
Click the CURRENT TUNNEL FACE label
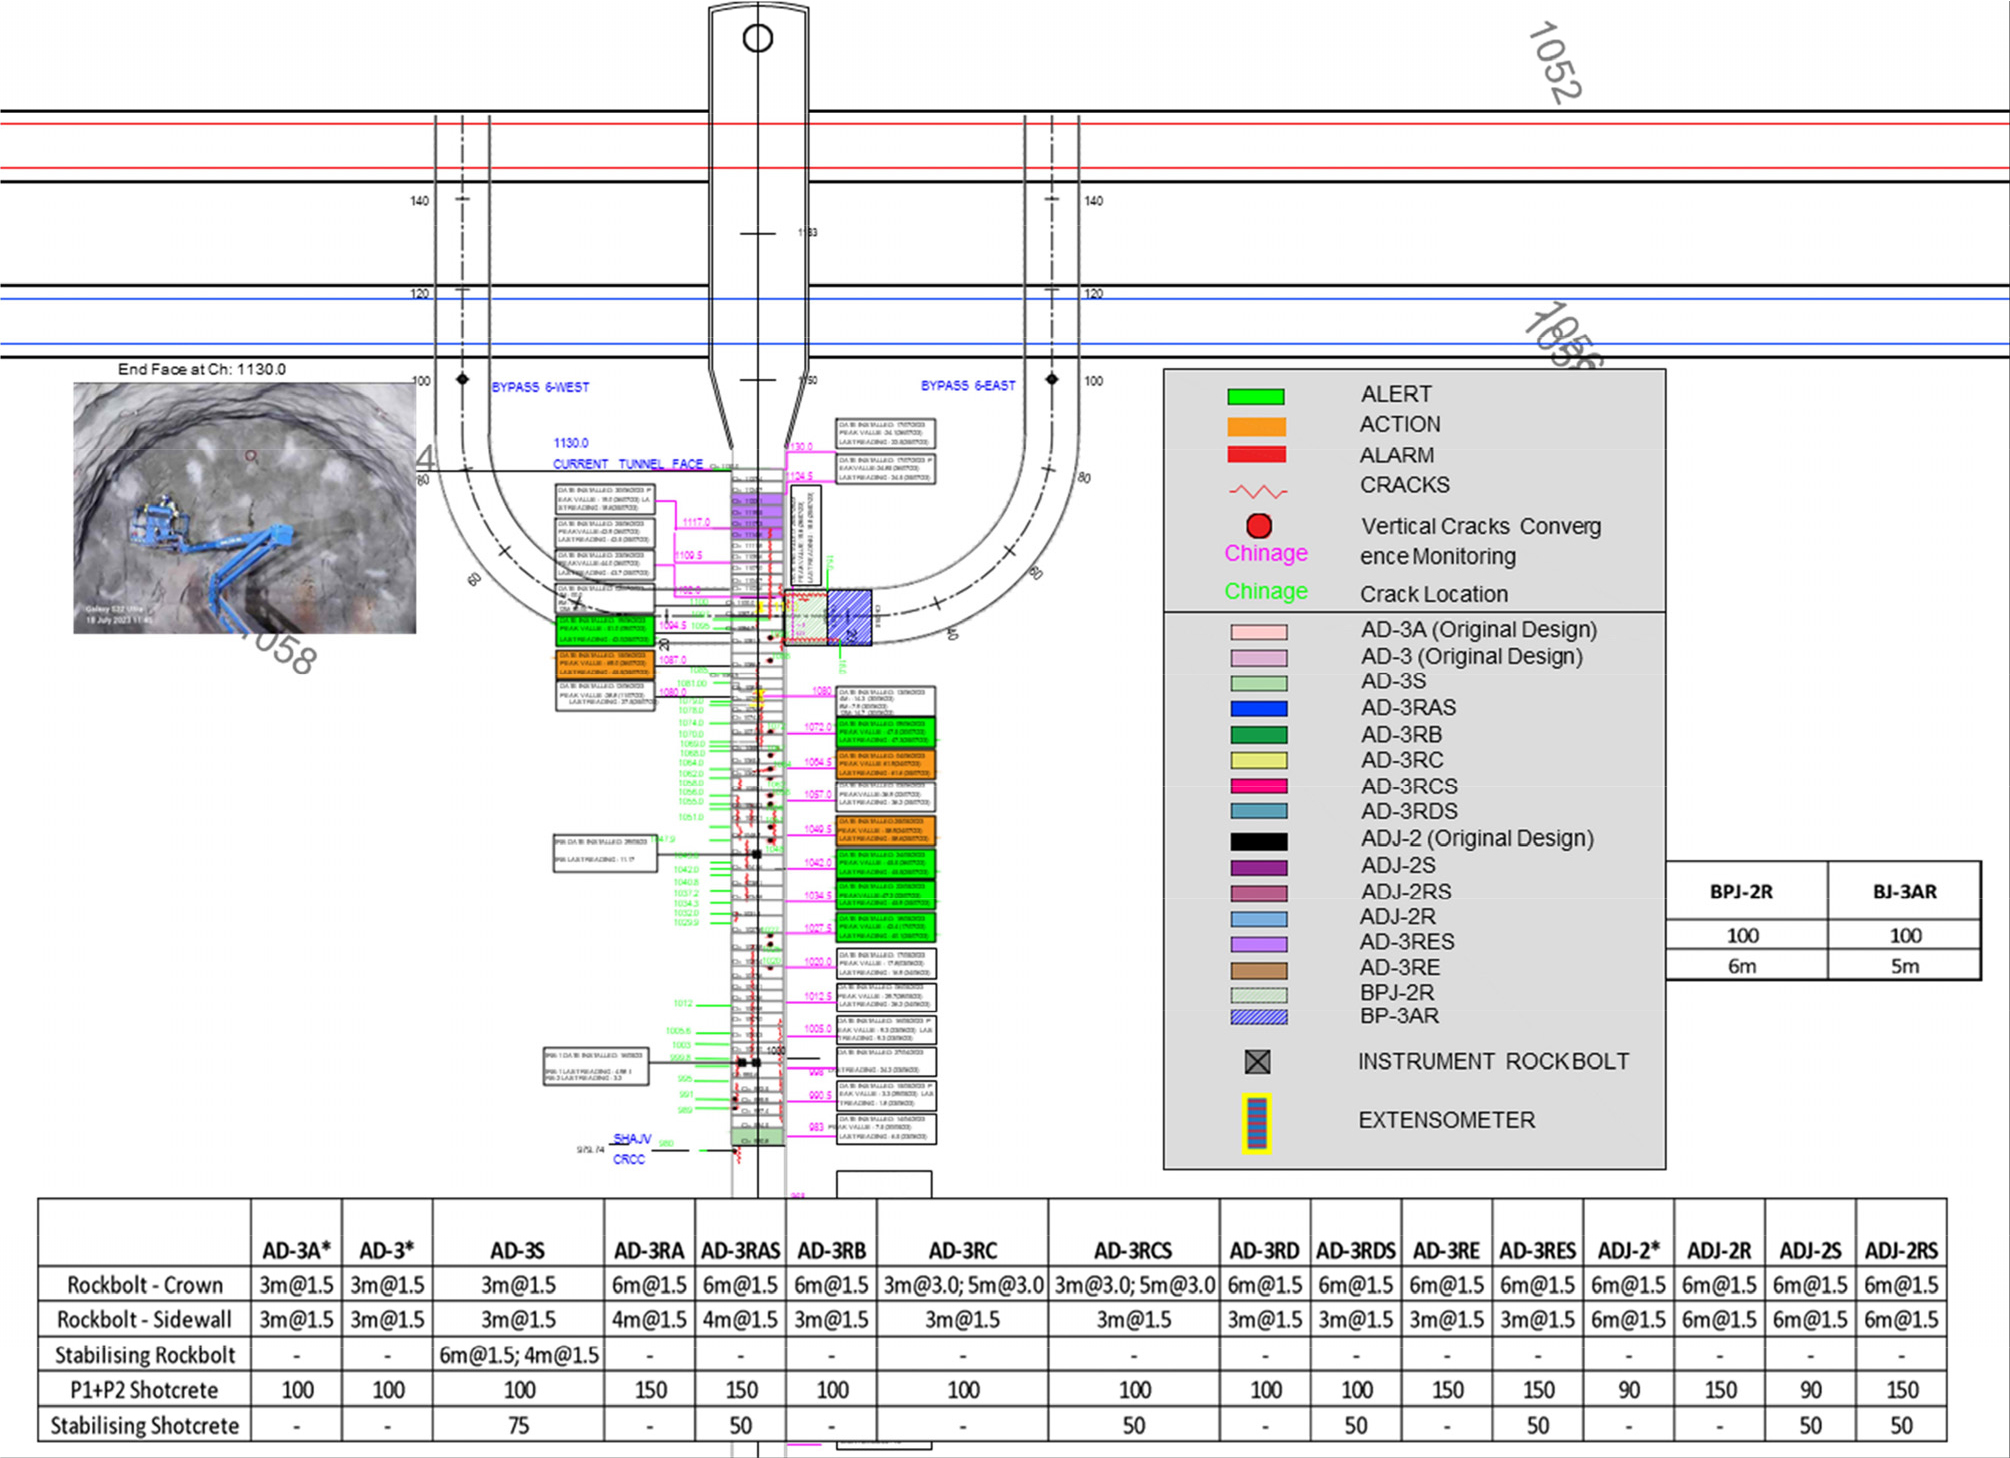point(628,464)
